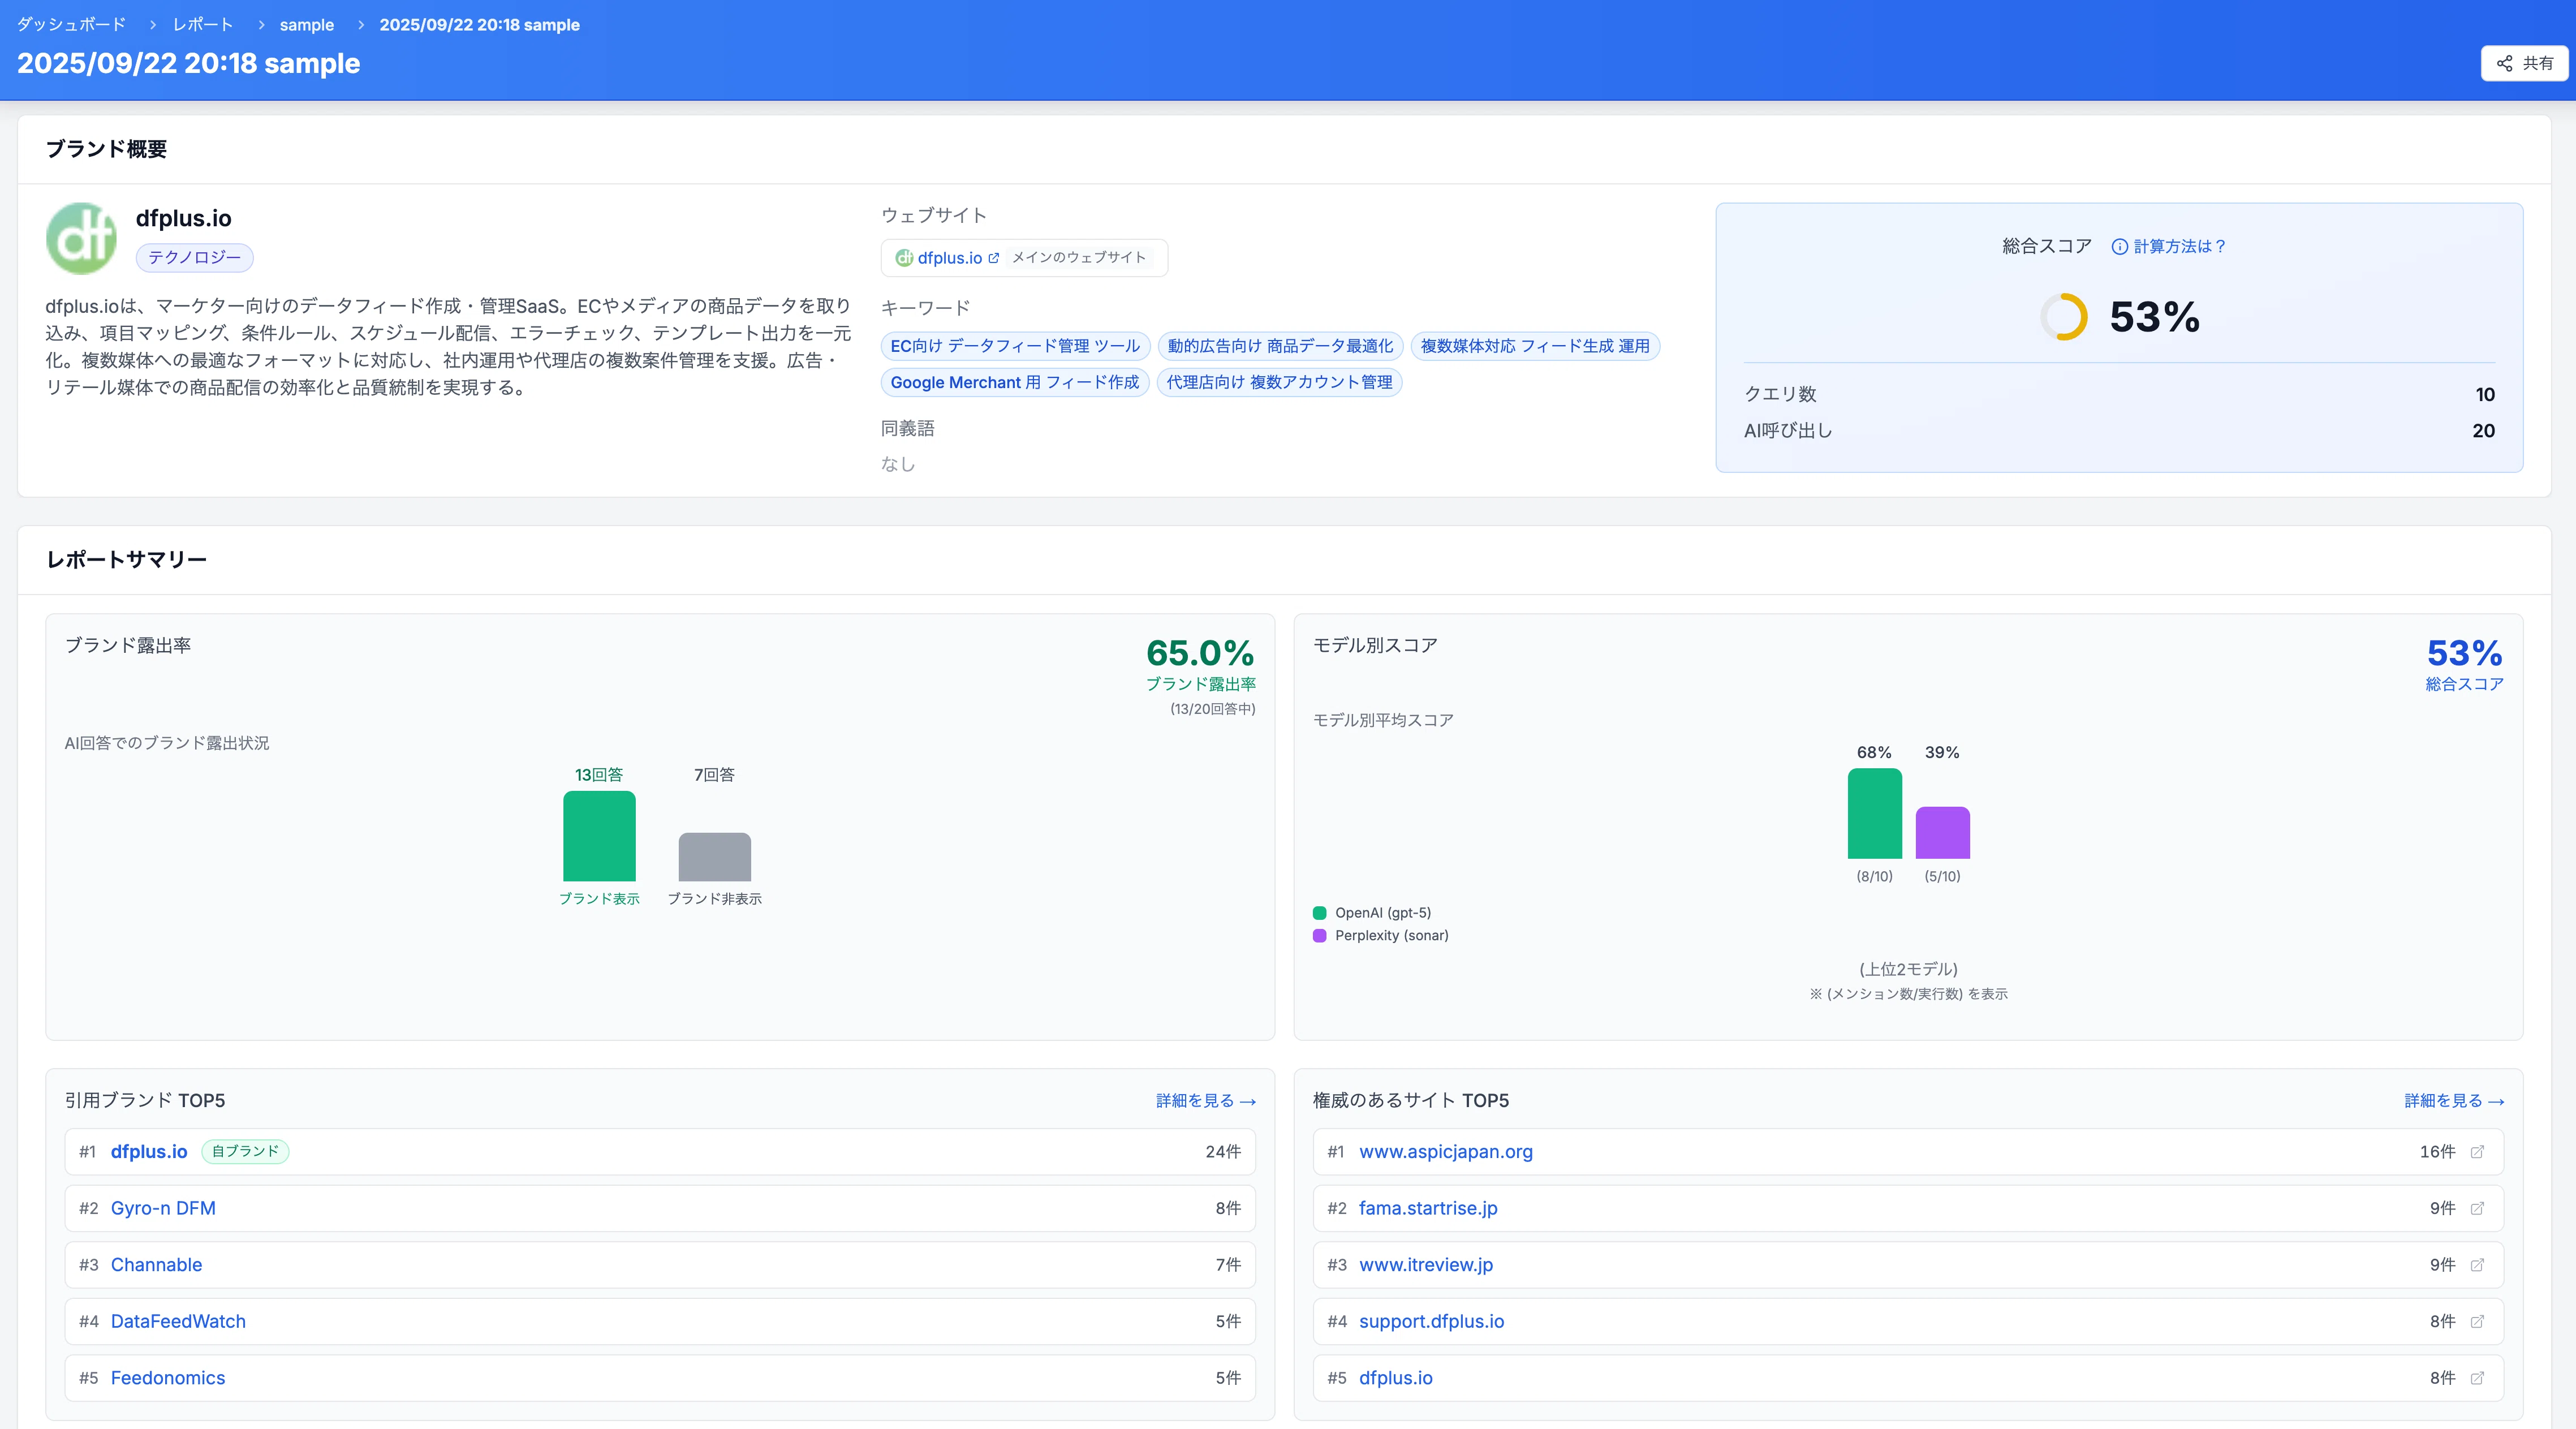Click the OpenAI (gpt-5) green legend swatch

pyautogui.click(x=1319, y=913)
